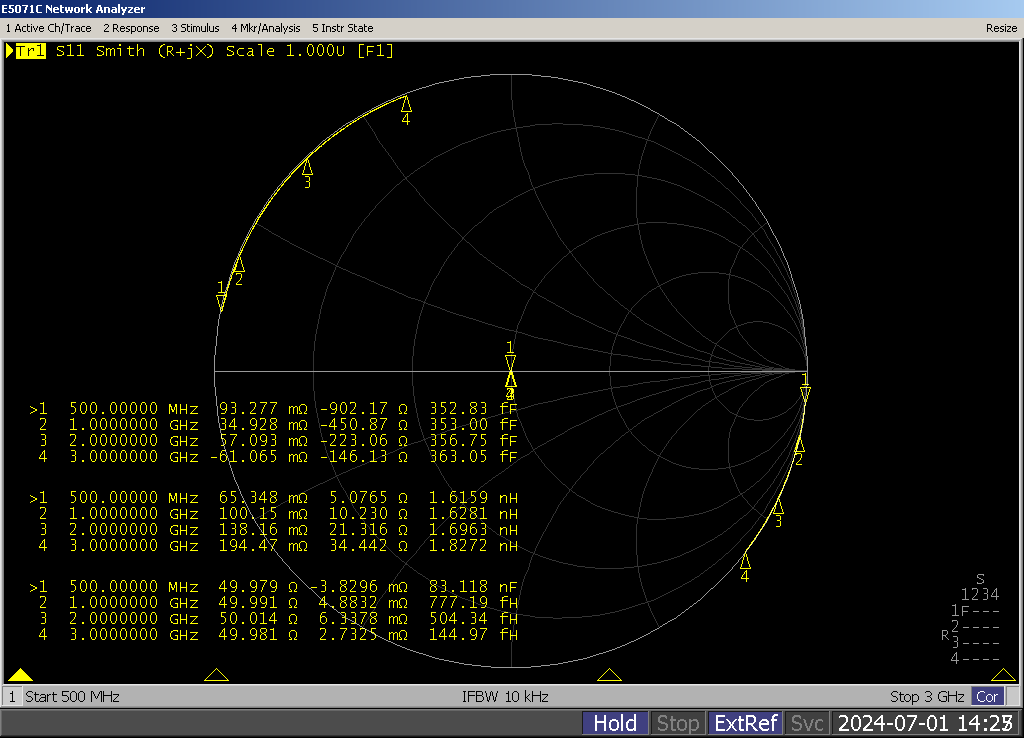Click the Resize button

tap(1001, 28)
